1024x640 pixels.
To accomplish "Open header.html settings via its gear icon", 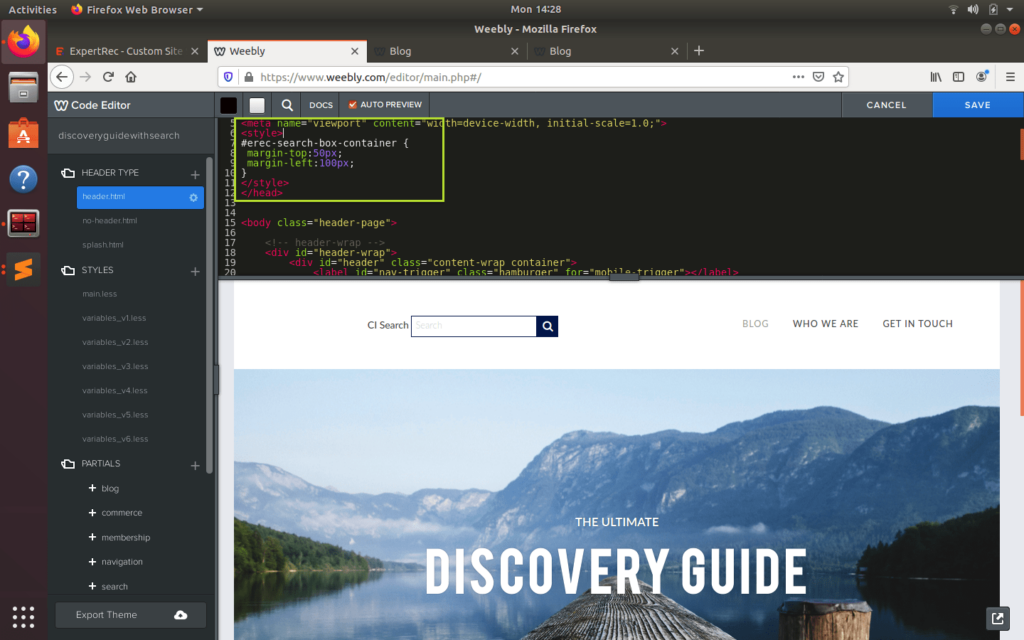I will pos(196,198).
